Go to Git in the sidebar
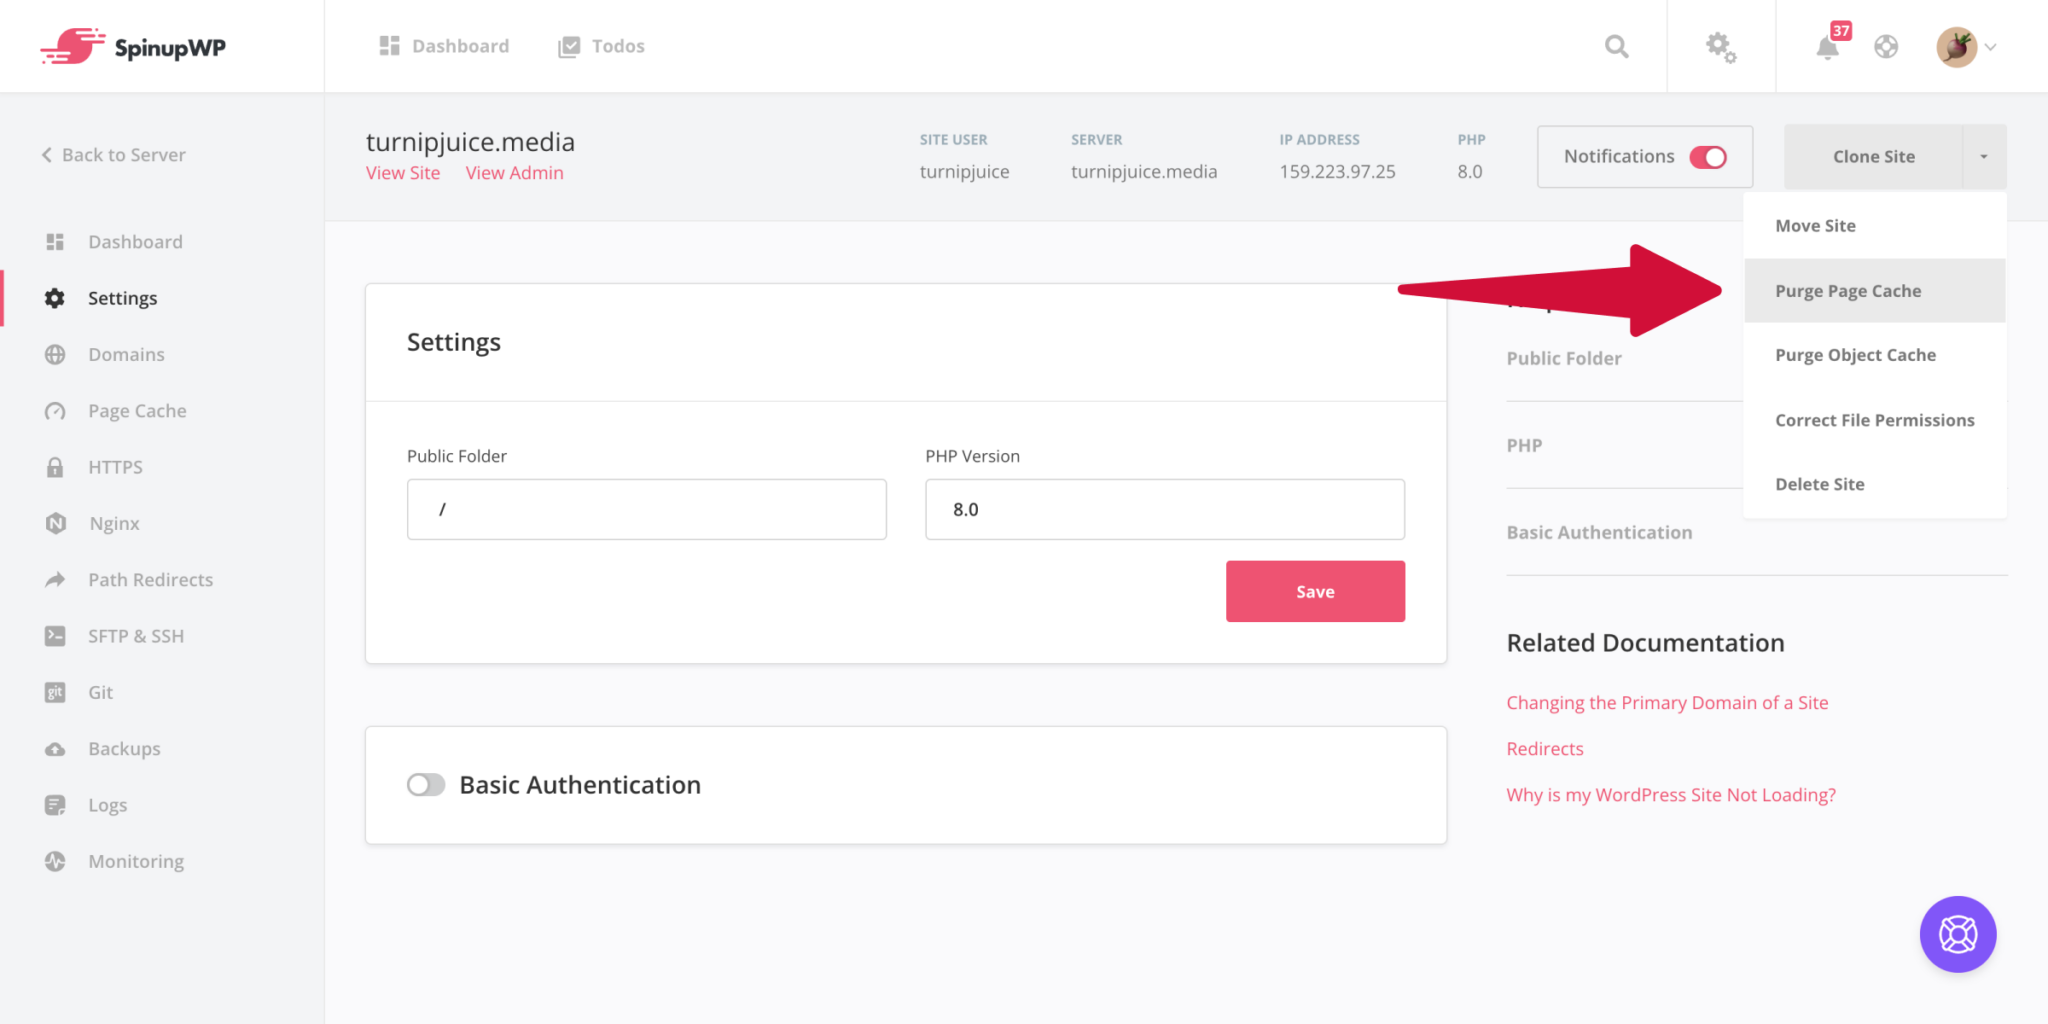 pos(100,693)
